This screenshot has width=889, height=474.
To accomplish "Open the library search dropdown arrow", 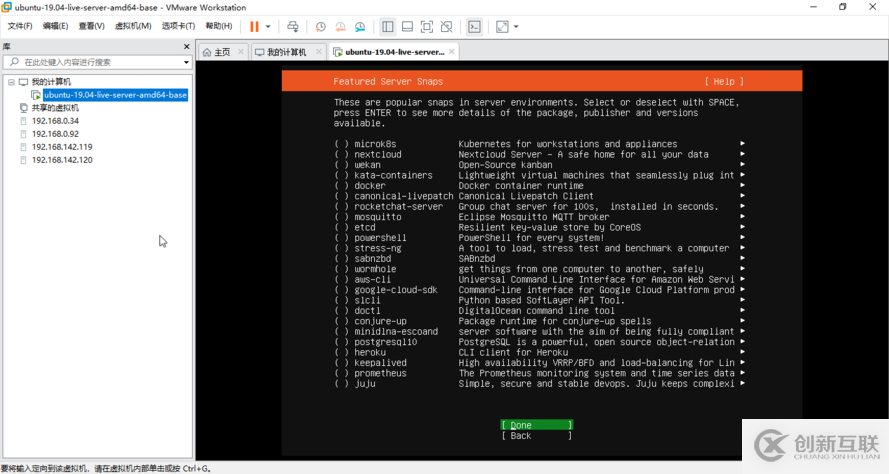I will (186, 62).
